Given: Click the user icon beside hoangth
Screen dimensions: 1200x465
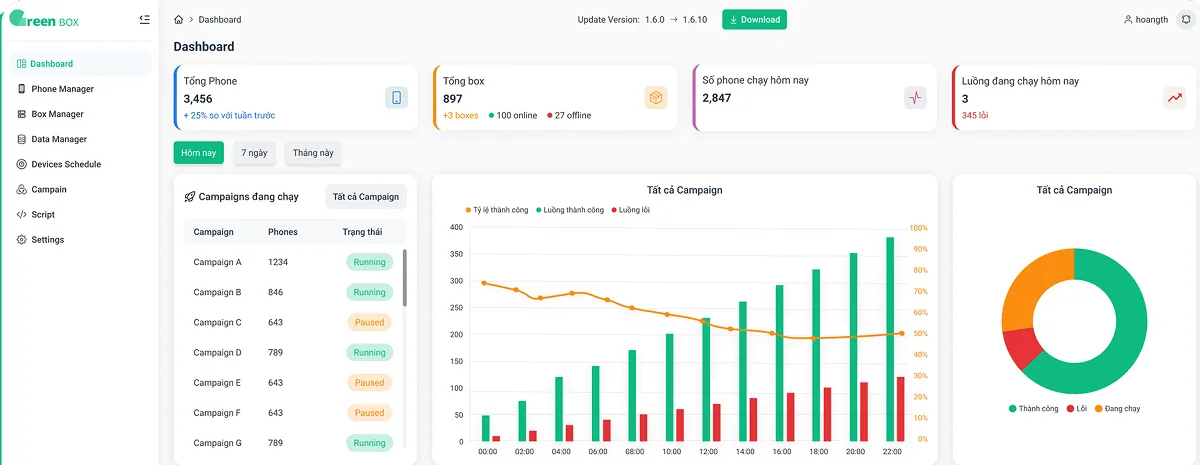Looking at the screenshot, I should (x=1129, y=20).
